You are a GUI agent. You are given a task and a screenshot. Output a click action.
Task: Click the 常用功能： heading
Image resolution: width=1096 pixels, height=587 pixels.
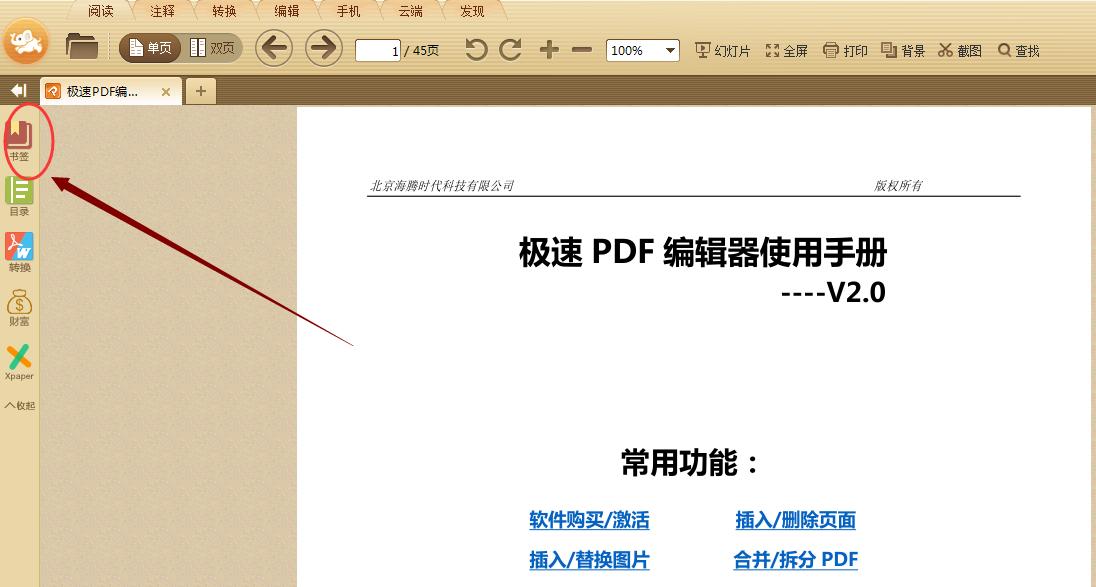click(x=690, y=463)
